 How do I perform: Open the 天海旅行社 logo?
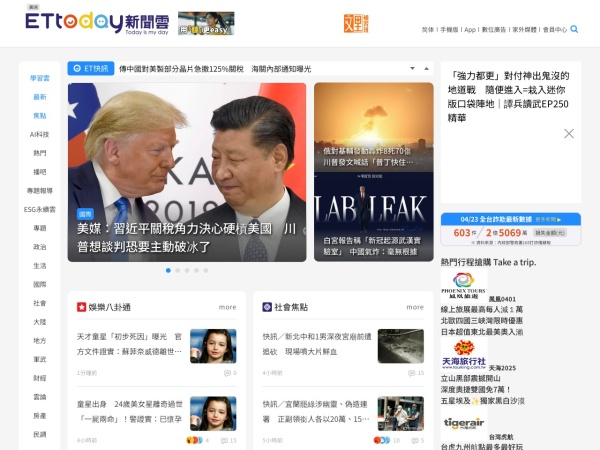click(x=463, y=355)
